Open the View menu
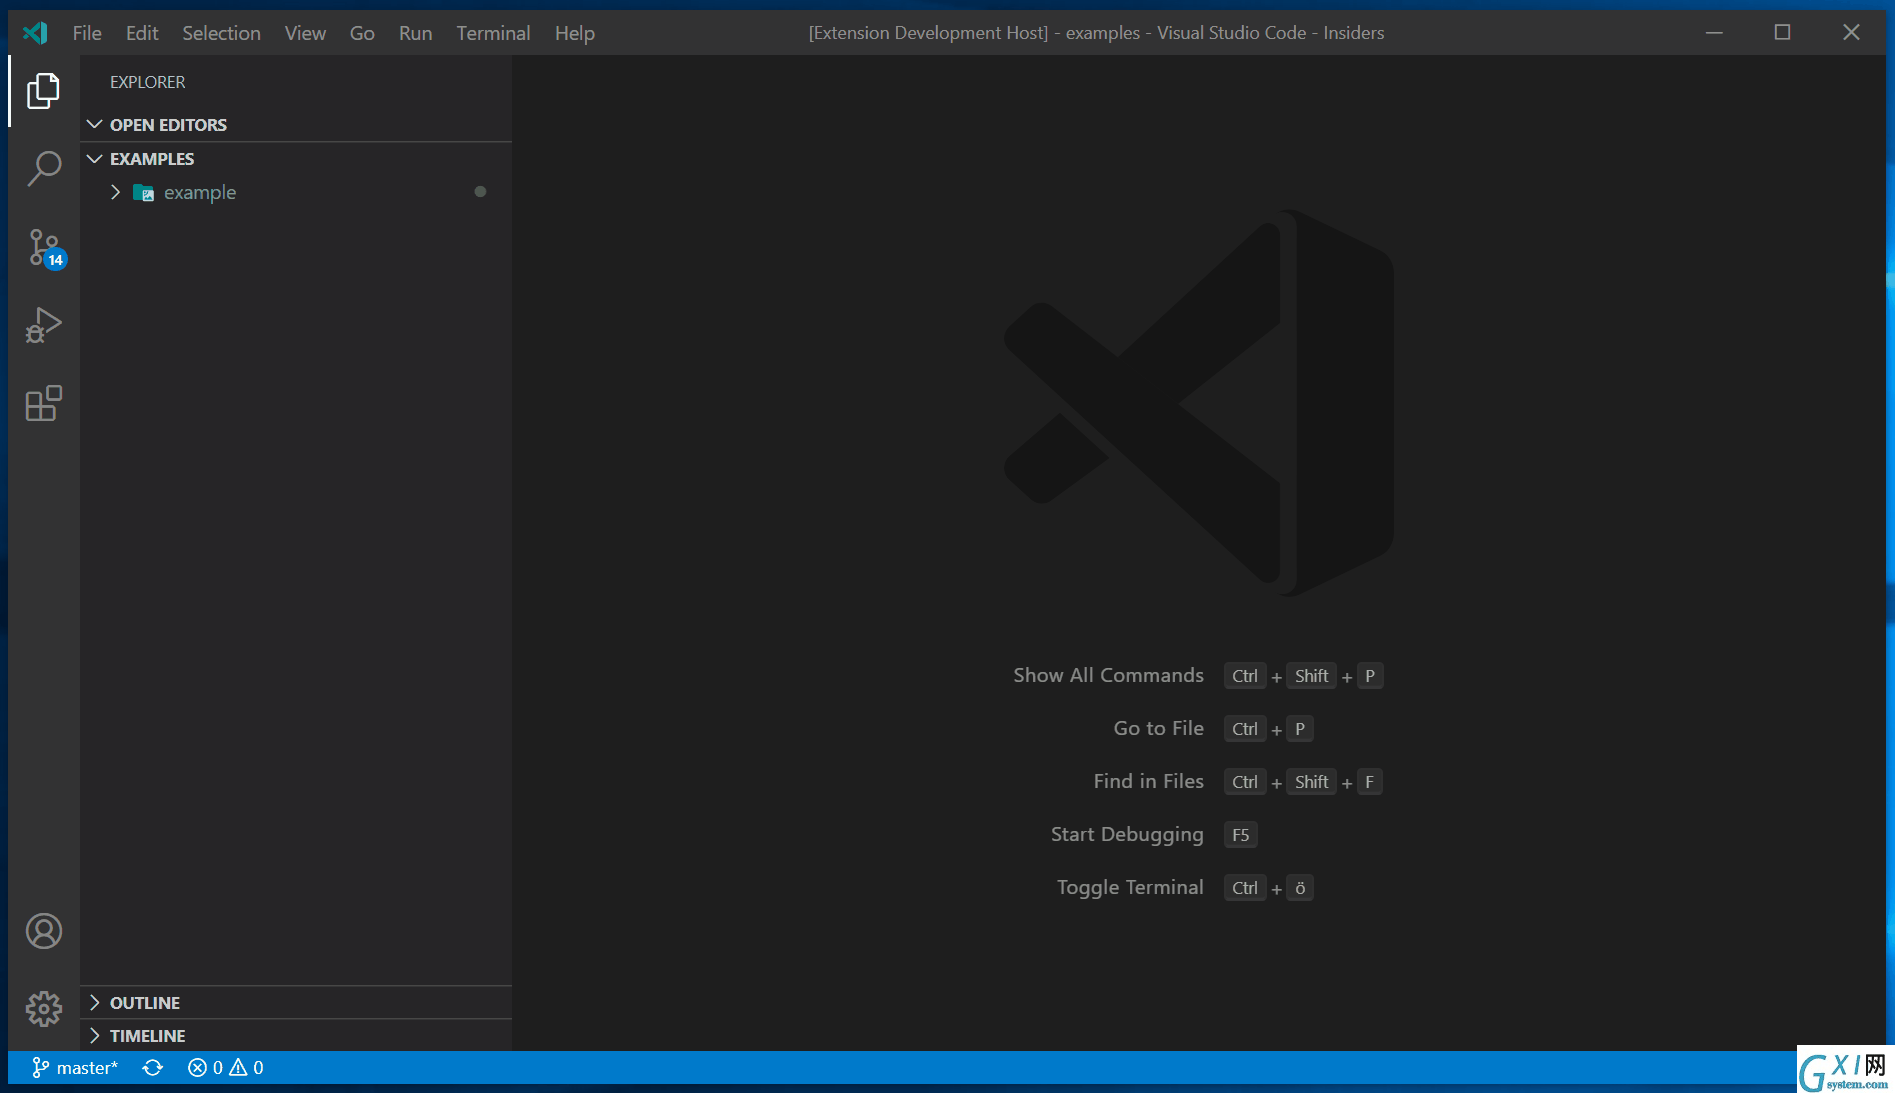Image resolution: width=1895 pixels, height=1093 pixels. [x=305, y=33]
